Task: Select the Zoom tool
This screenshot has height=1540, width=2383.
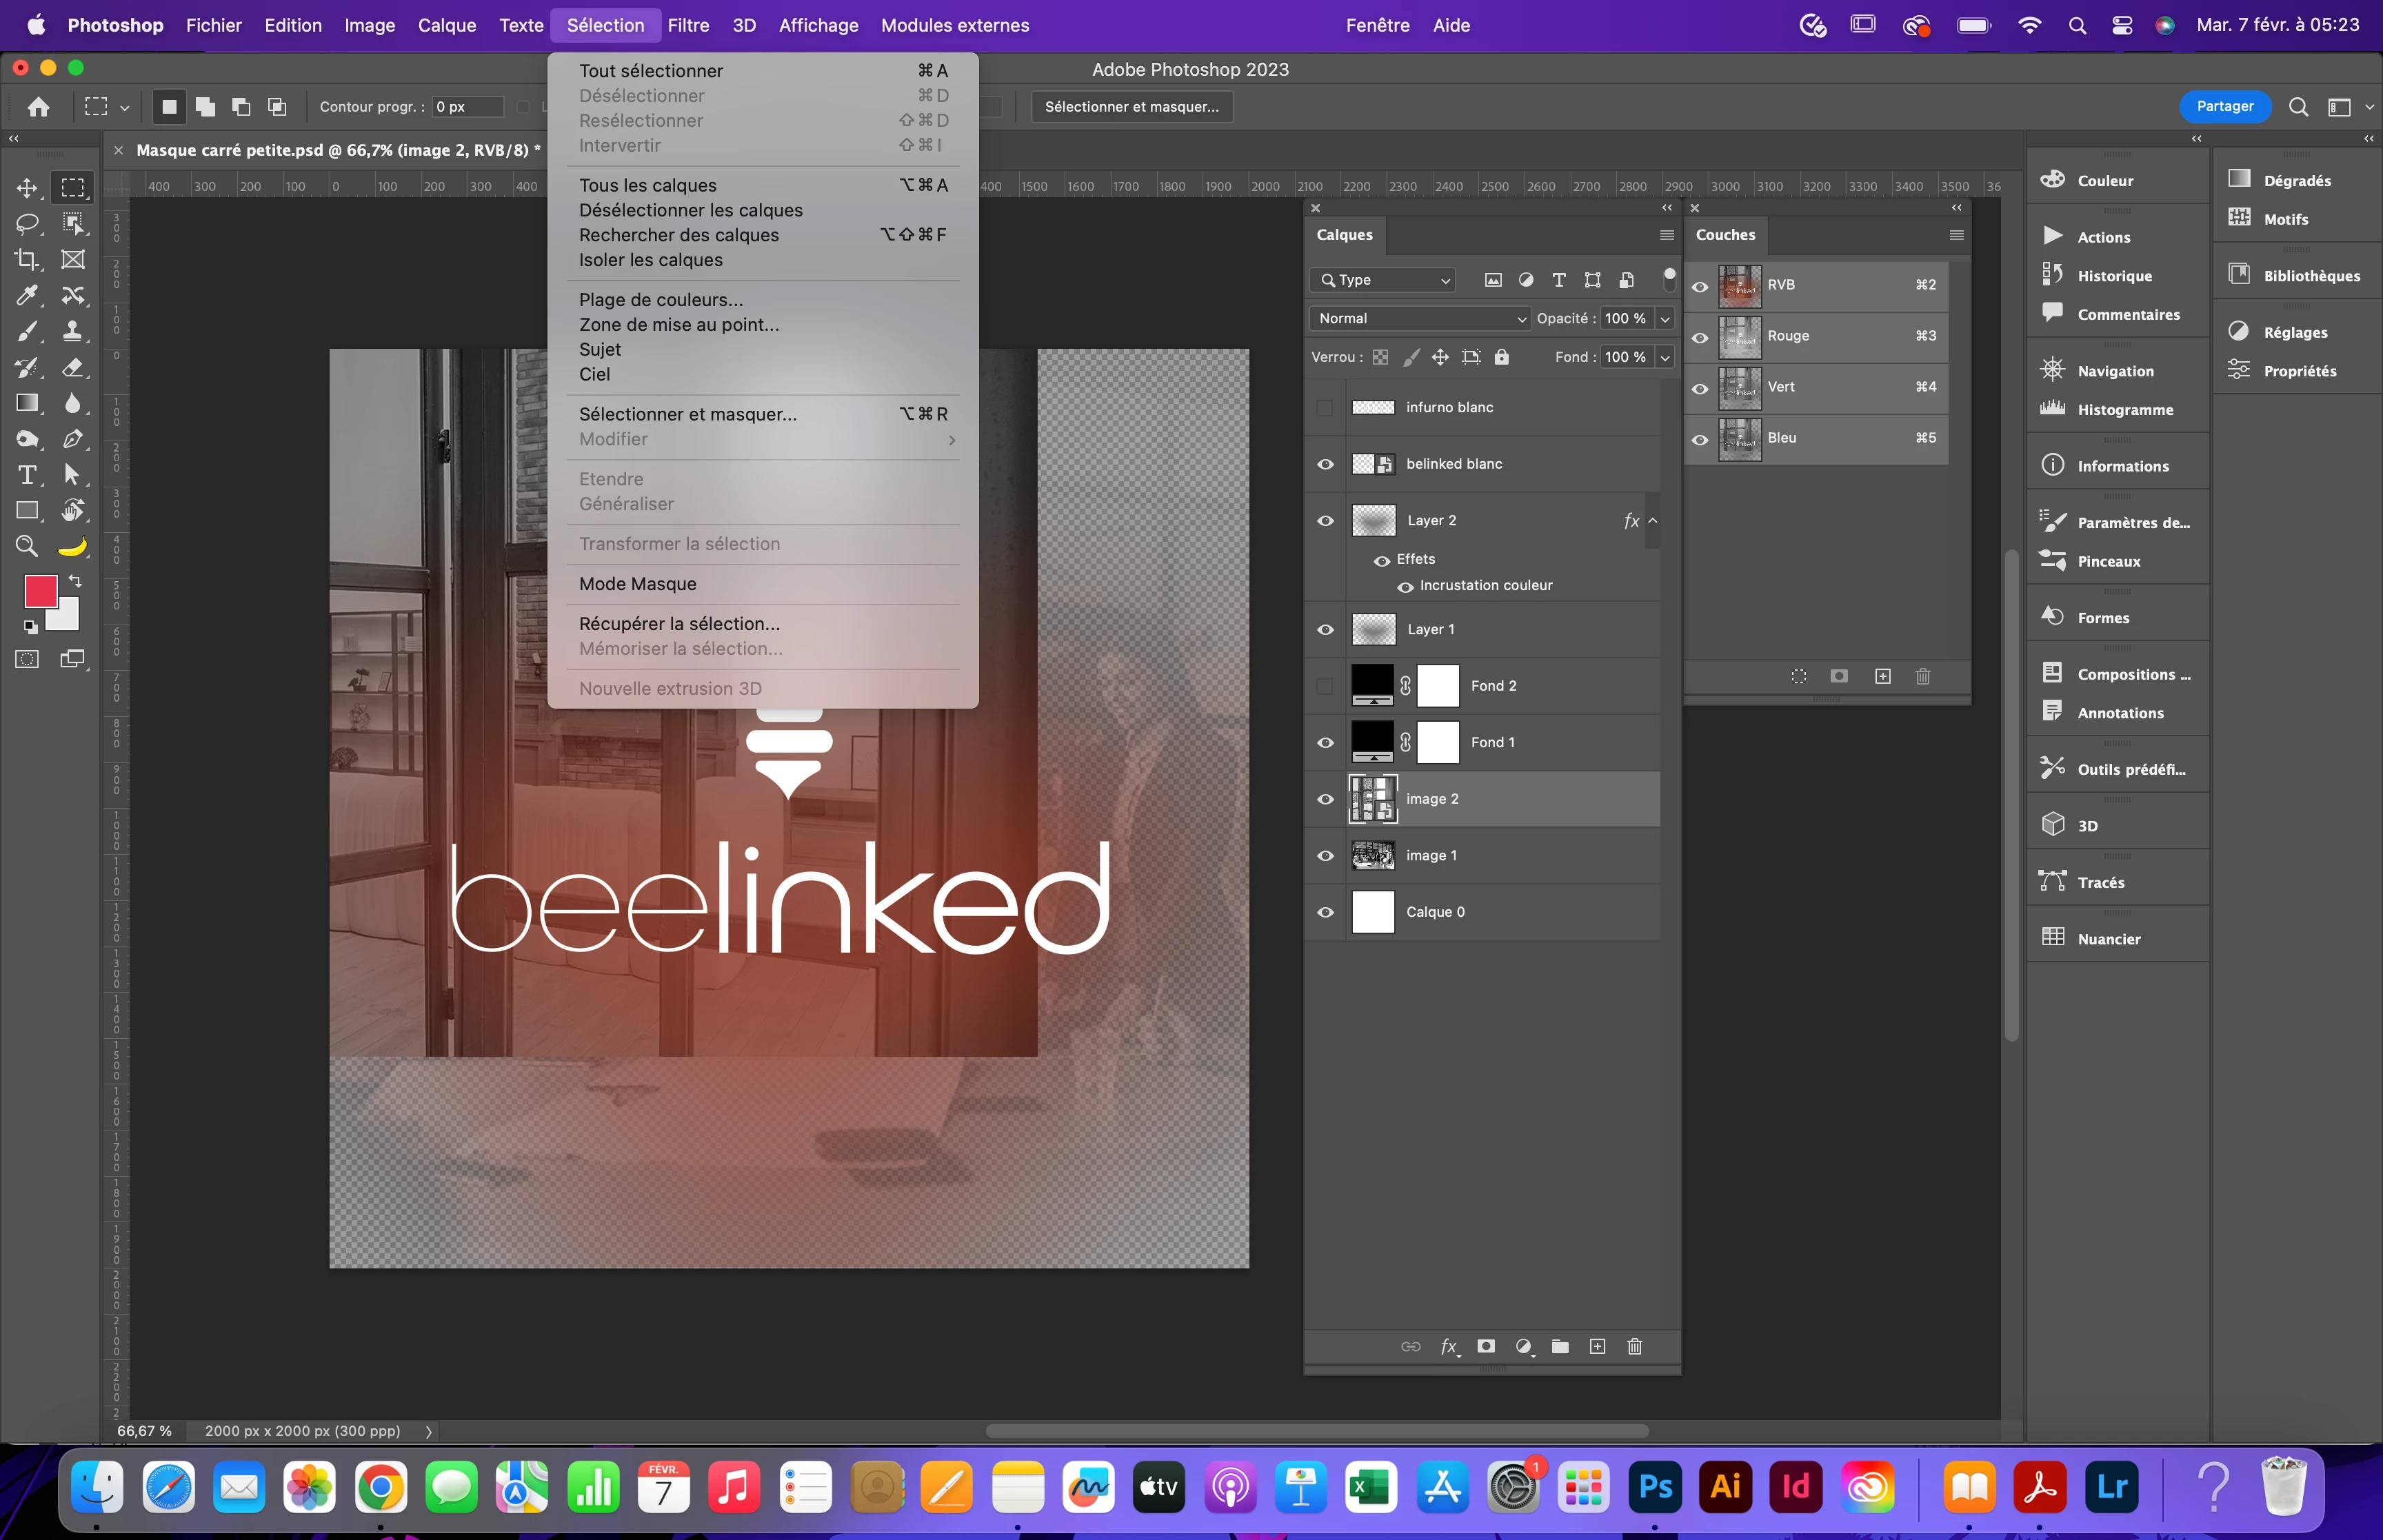Action: coord(27,546)
